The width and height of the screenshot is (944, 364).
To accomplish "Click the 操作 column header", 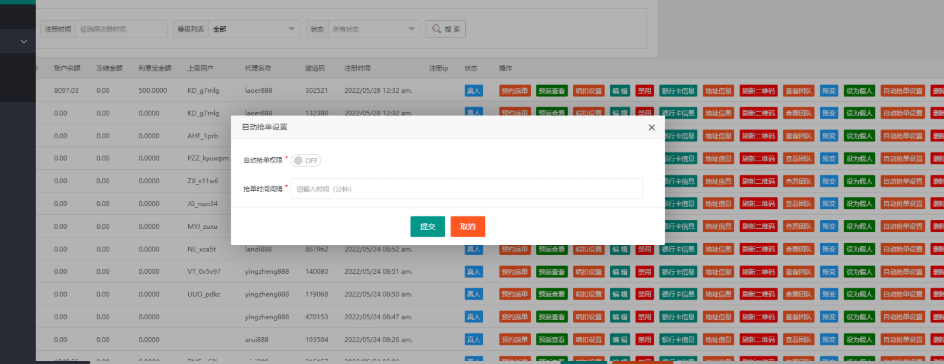I will click(505, 68).
